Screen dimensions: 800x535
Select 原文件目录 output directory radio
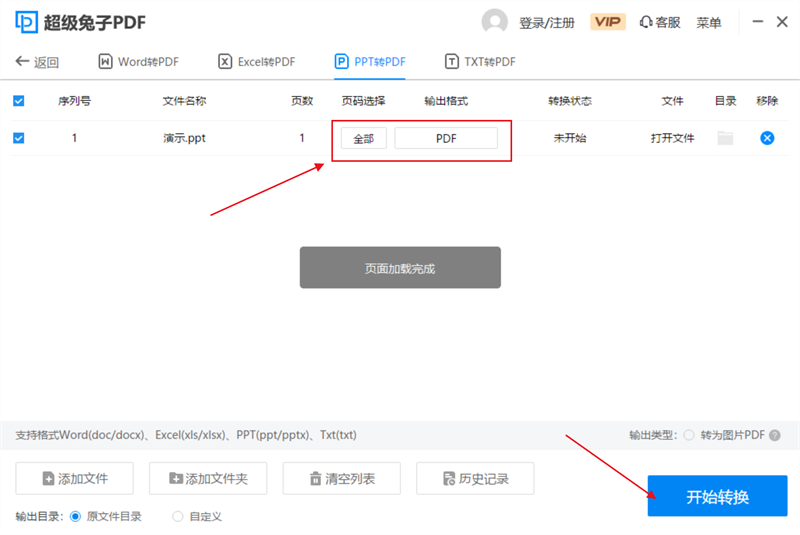(75, 517)
